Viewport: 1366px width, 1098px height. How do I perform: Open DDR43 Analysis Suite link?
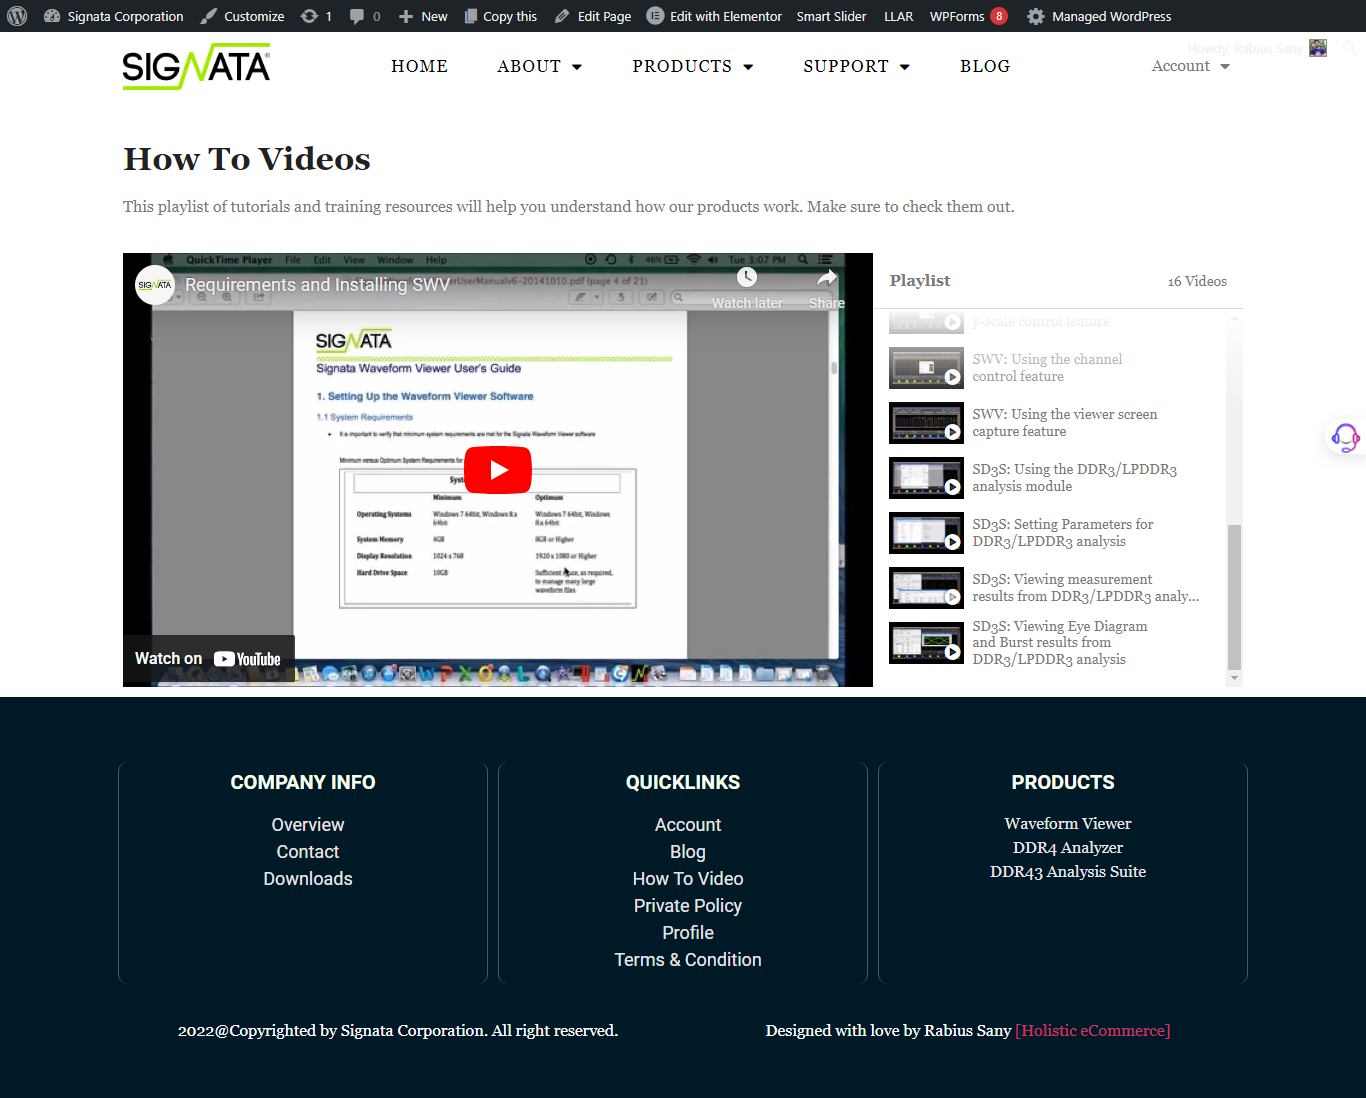pos(1068,872)
